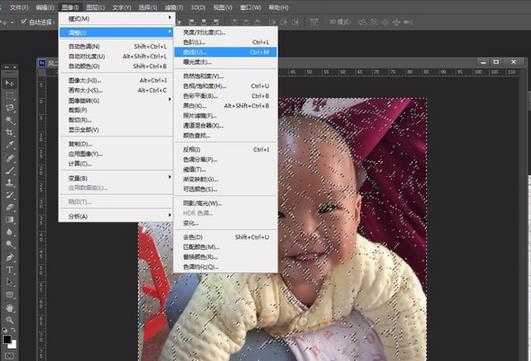Viewport: 531px width, 361px height.
Task: Expand the 变量(B) submenu arrow
Action: [x=170, y=177]
